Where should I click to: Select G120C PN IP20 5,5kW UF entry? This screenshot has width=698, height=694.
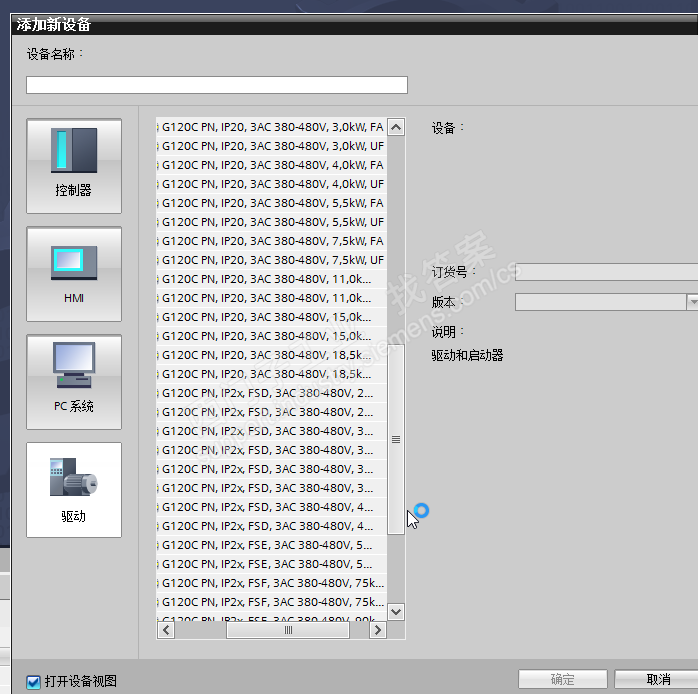click(x=272, y=222)
